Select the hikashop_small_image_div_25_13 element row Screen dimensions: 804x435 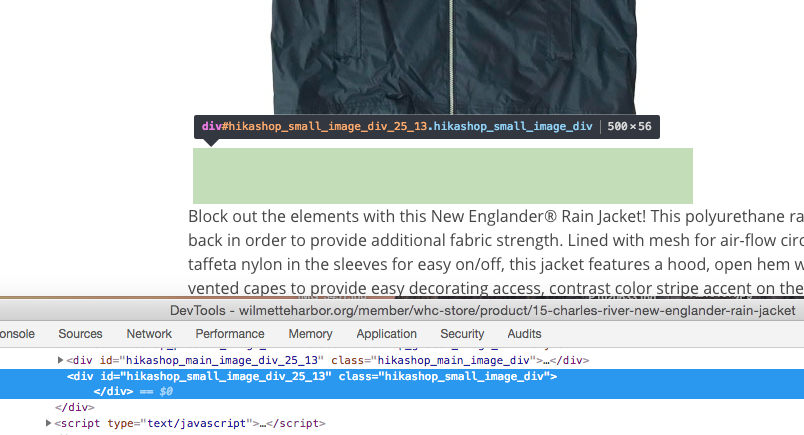[402, 377]
